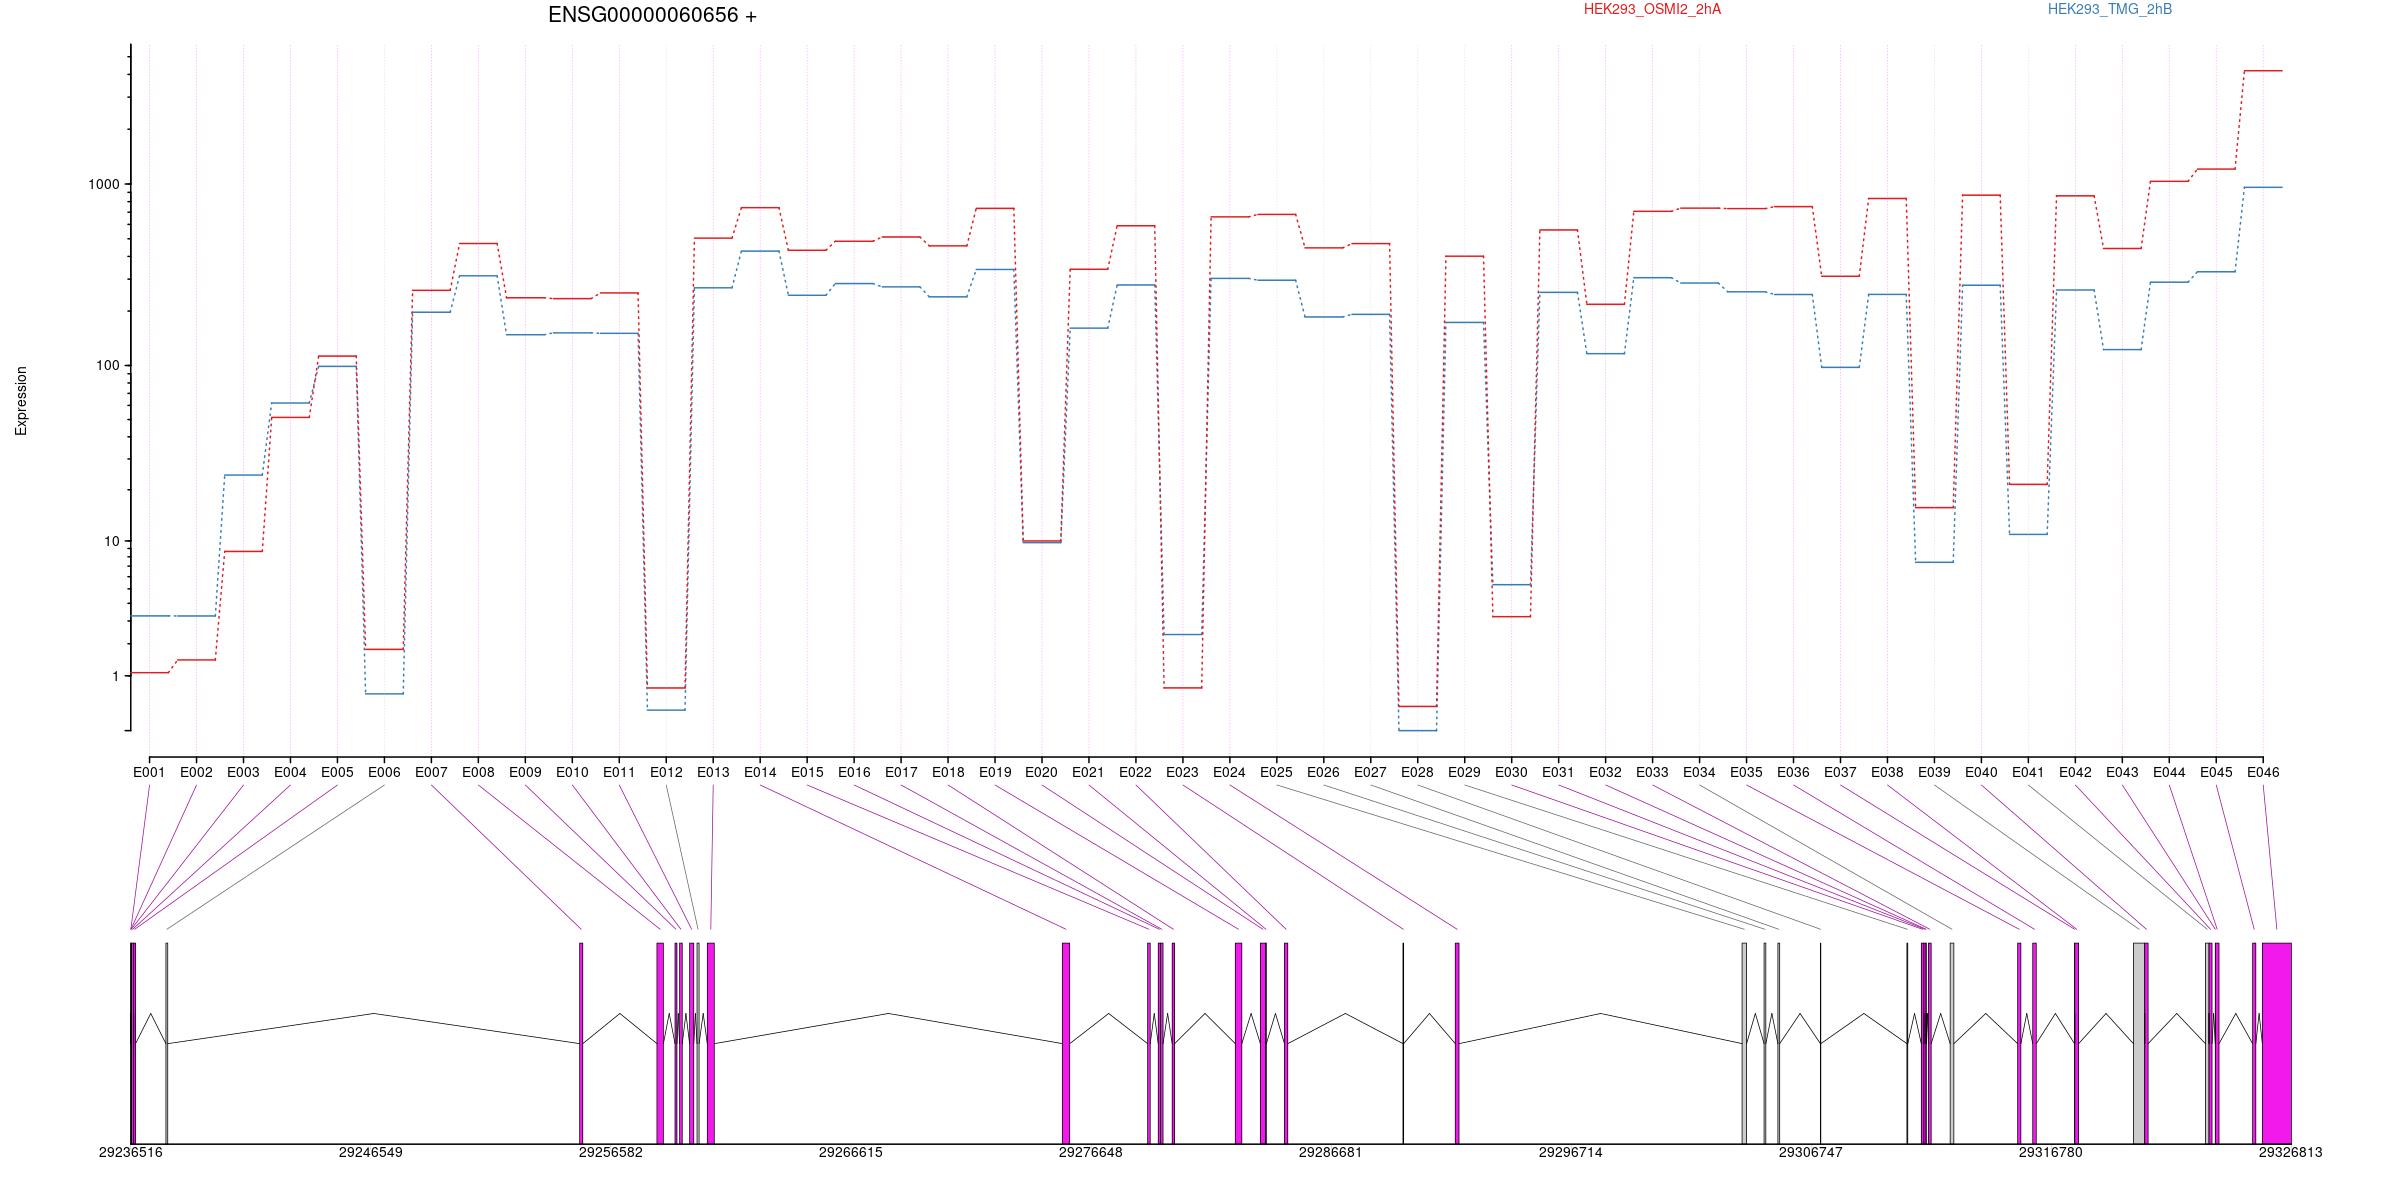Click exon label E034
The image size is (2400, 1200).
point(1699,772)
